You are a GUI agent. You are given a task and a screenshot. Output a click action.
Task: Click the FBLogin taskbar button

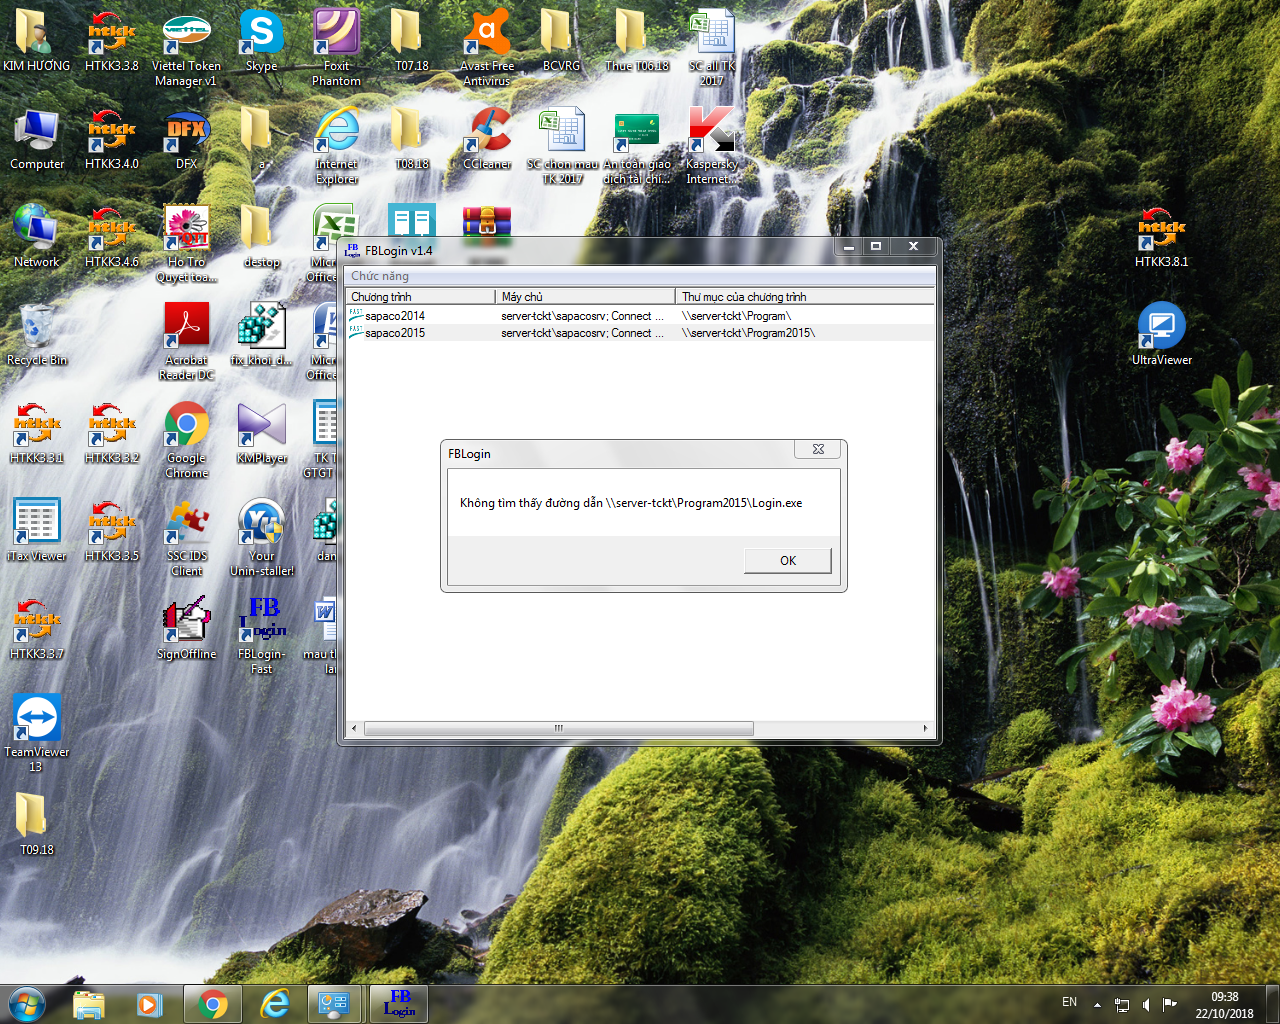(399, 1004)
